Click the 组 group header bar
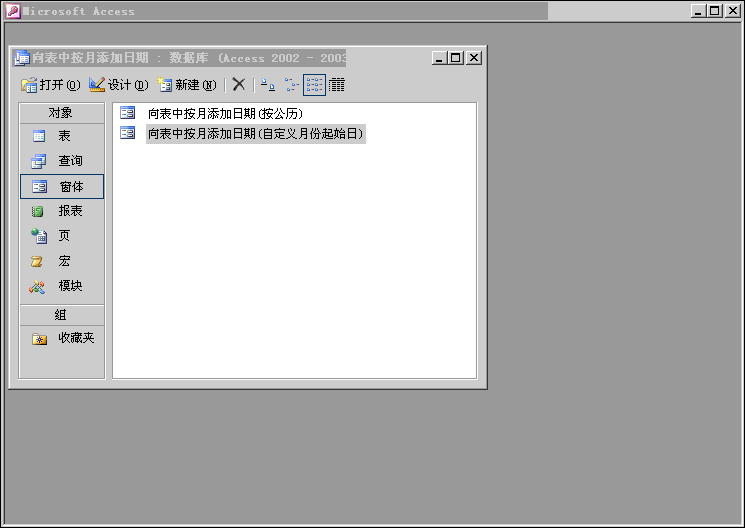The image size is (745, 528). click(62, 315)
